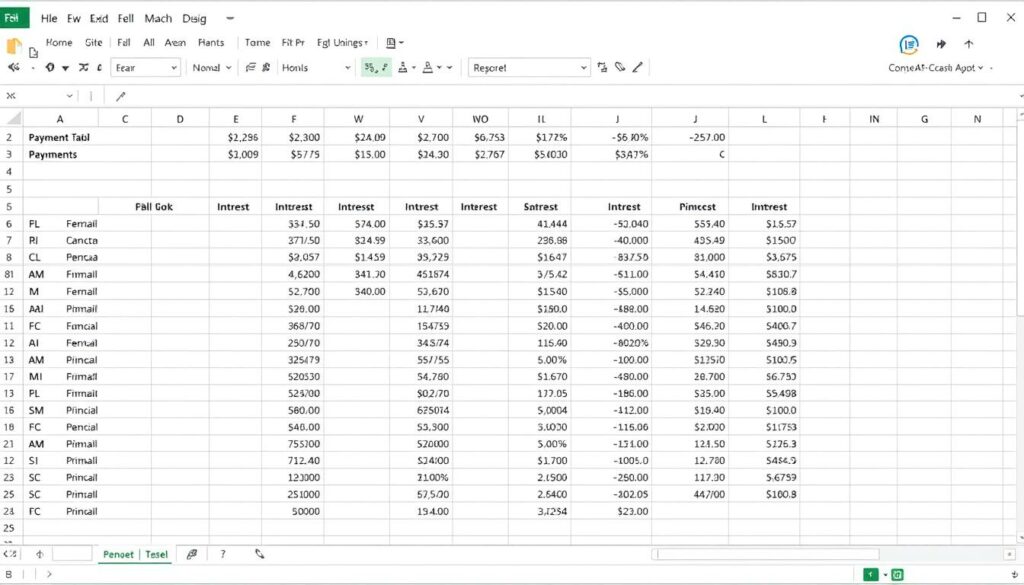Click the select-all corner of the grid
Viewport: 1024px width, 585px height.
12,118
